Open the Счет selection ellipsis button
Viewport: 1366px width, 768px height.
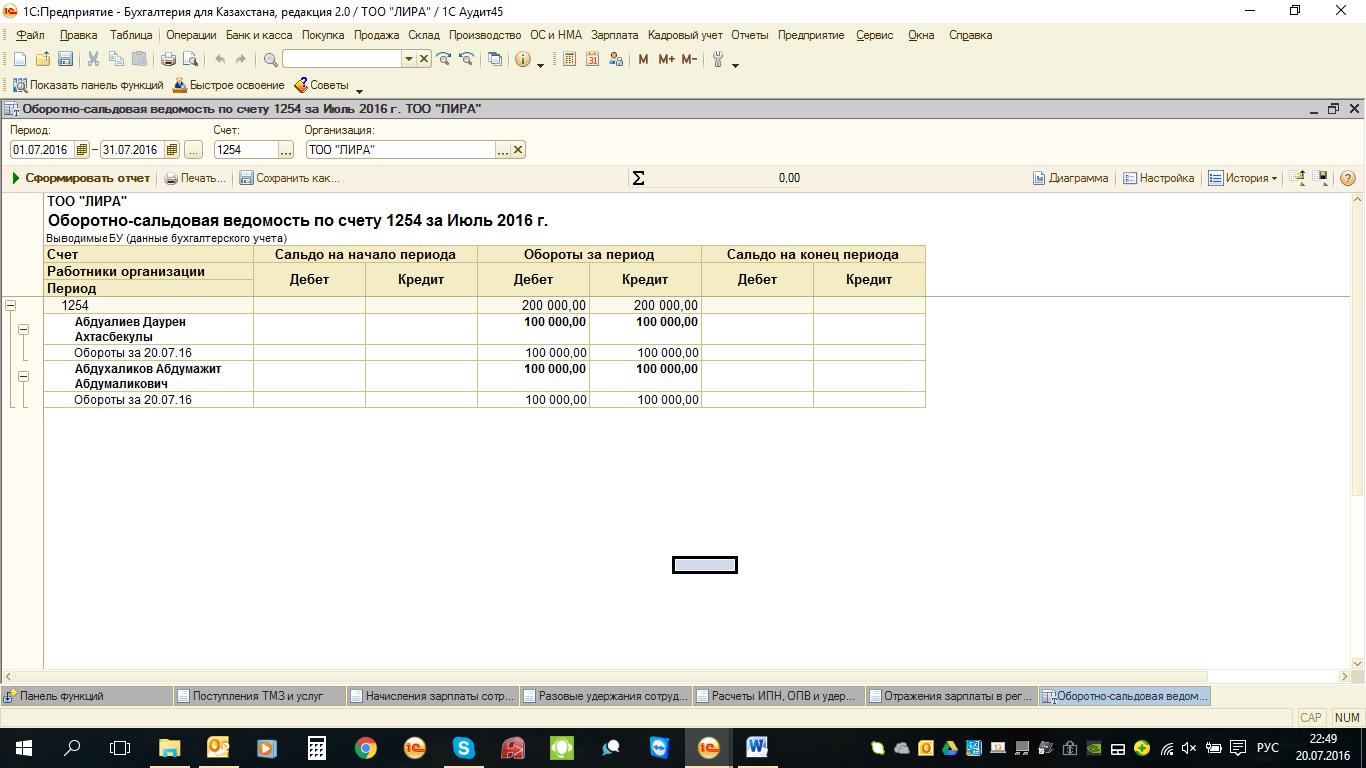coord(286,150)
